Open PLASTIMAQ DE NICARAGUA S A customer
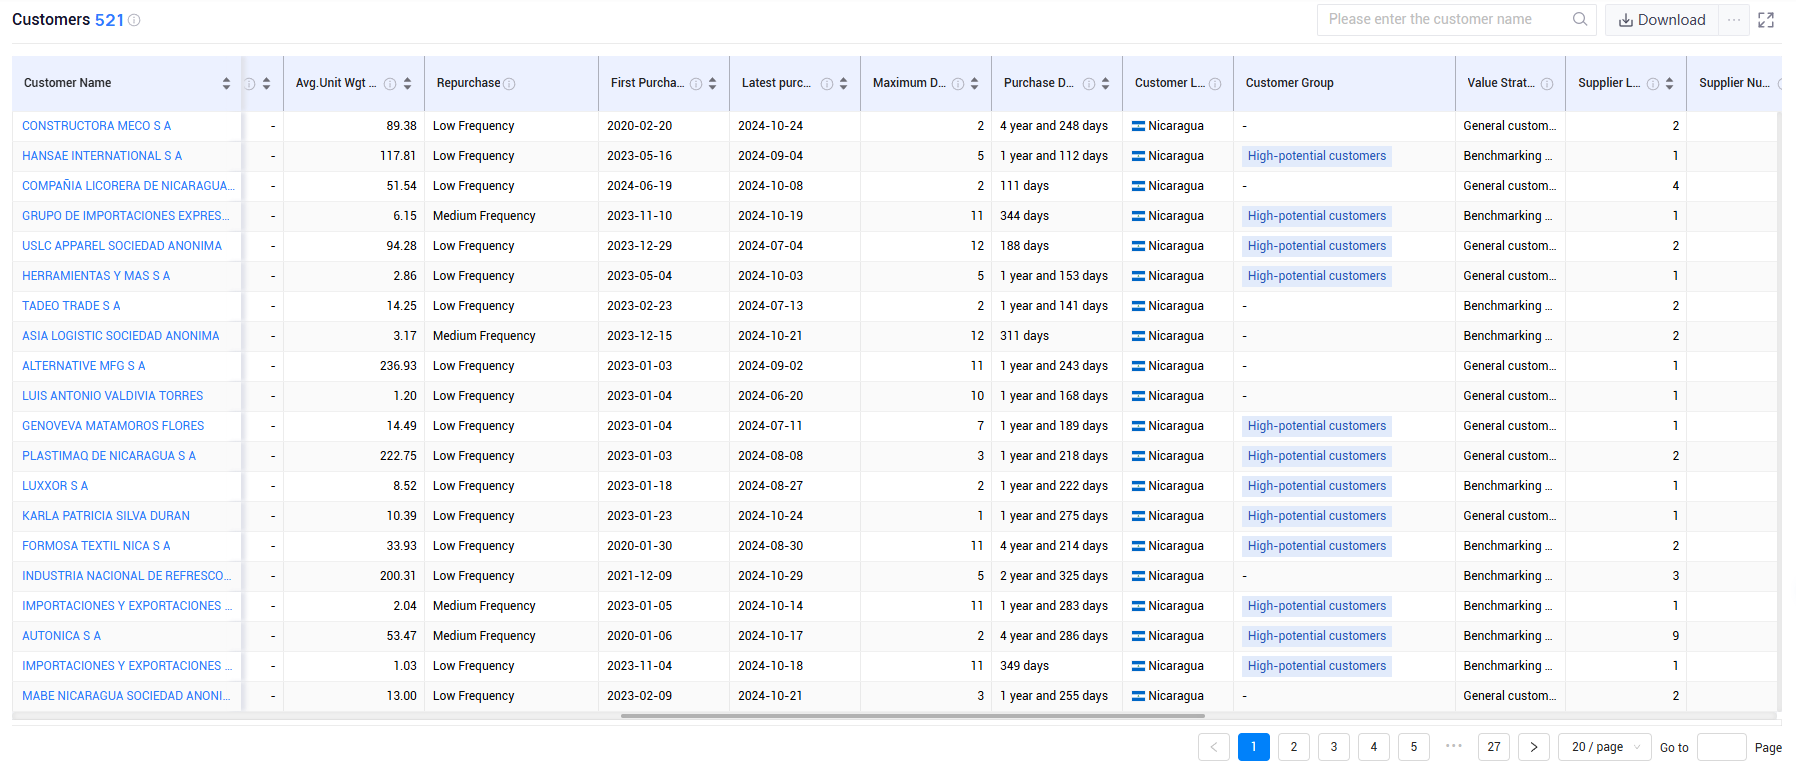The width and height of the screenshot is (1796, 772). 109,456
